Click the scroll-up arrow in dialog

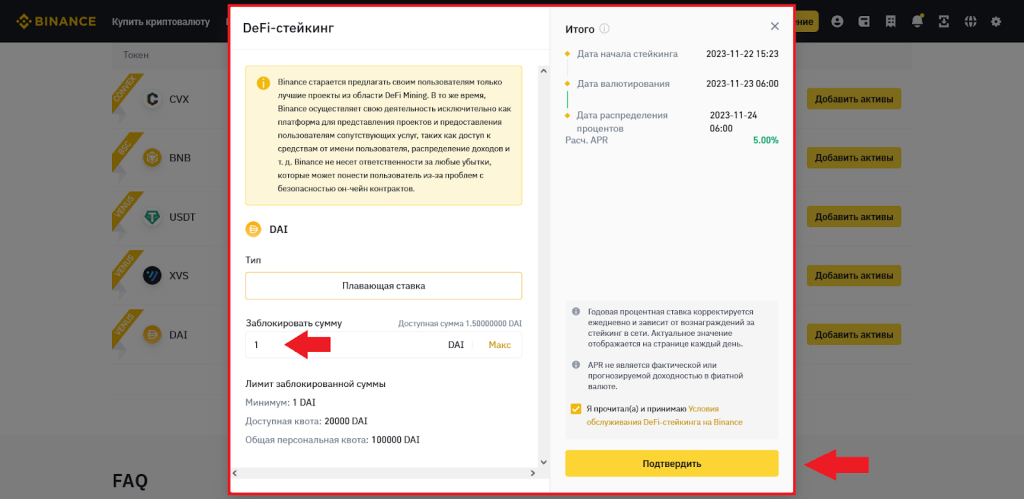pos(541,70)
